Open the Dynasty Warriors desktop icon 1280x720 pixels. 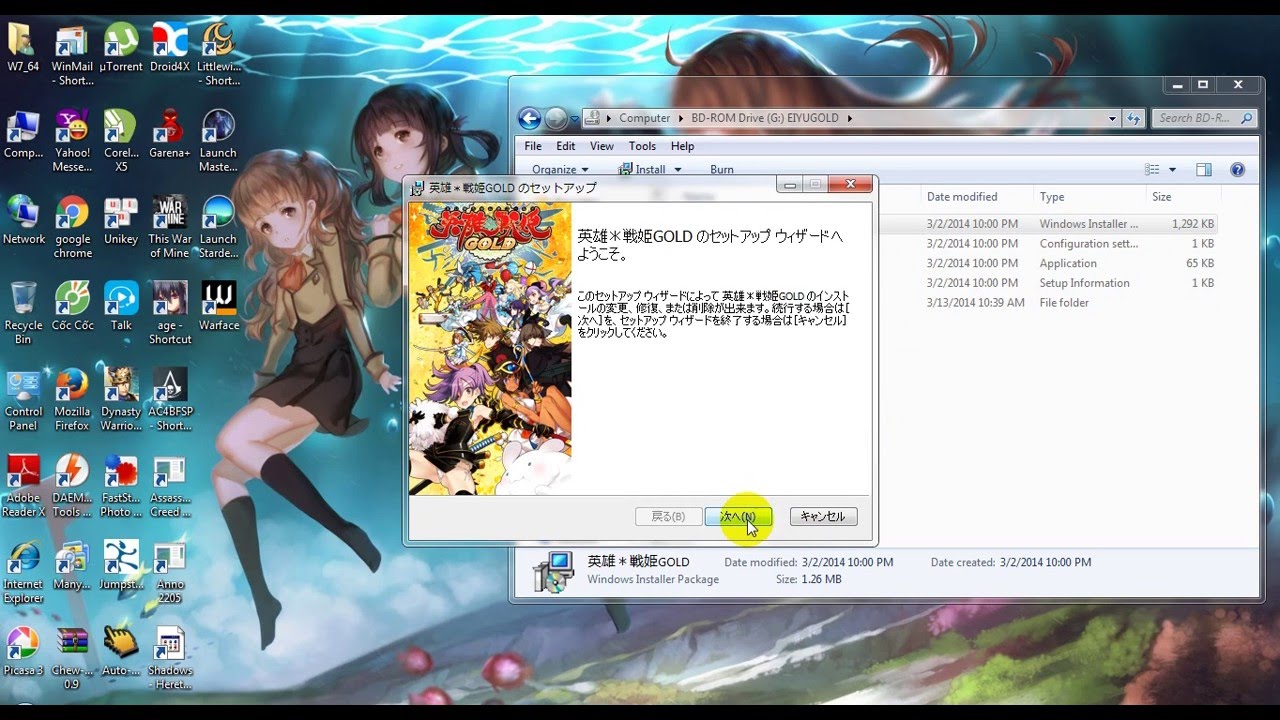tap(121, 400)
